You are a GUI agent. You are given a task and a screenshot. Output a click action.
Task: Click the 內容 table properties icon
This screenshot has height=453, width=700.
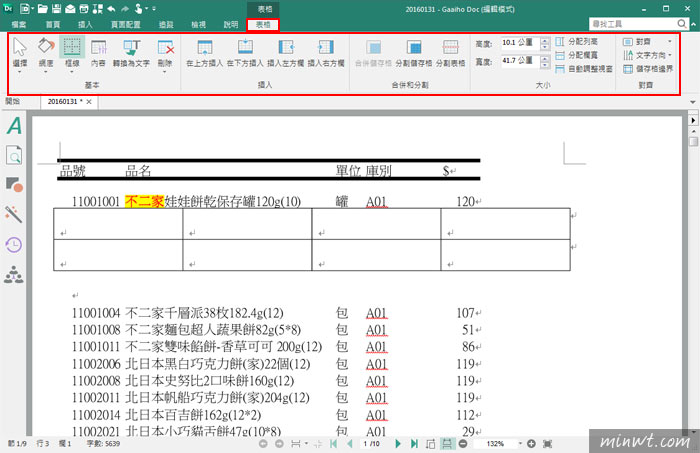coord(98,47)
